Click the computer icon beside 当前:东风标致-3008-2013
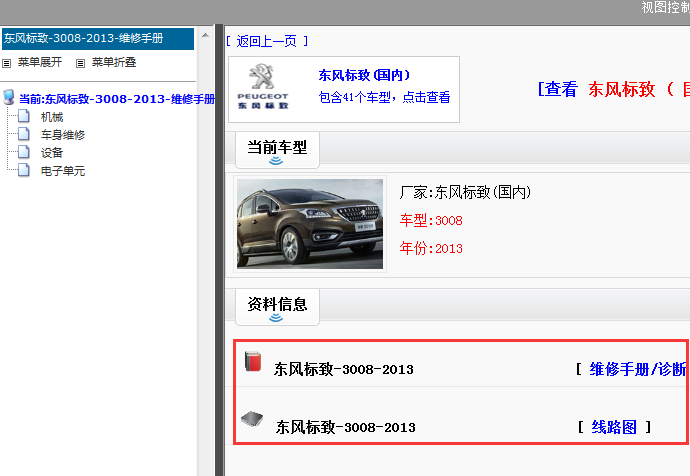690x476 pixels. [x=8, y=97]
